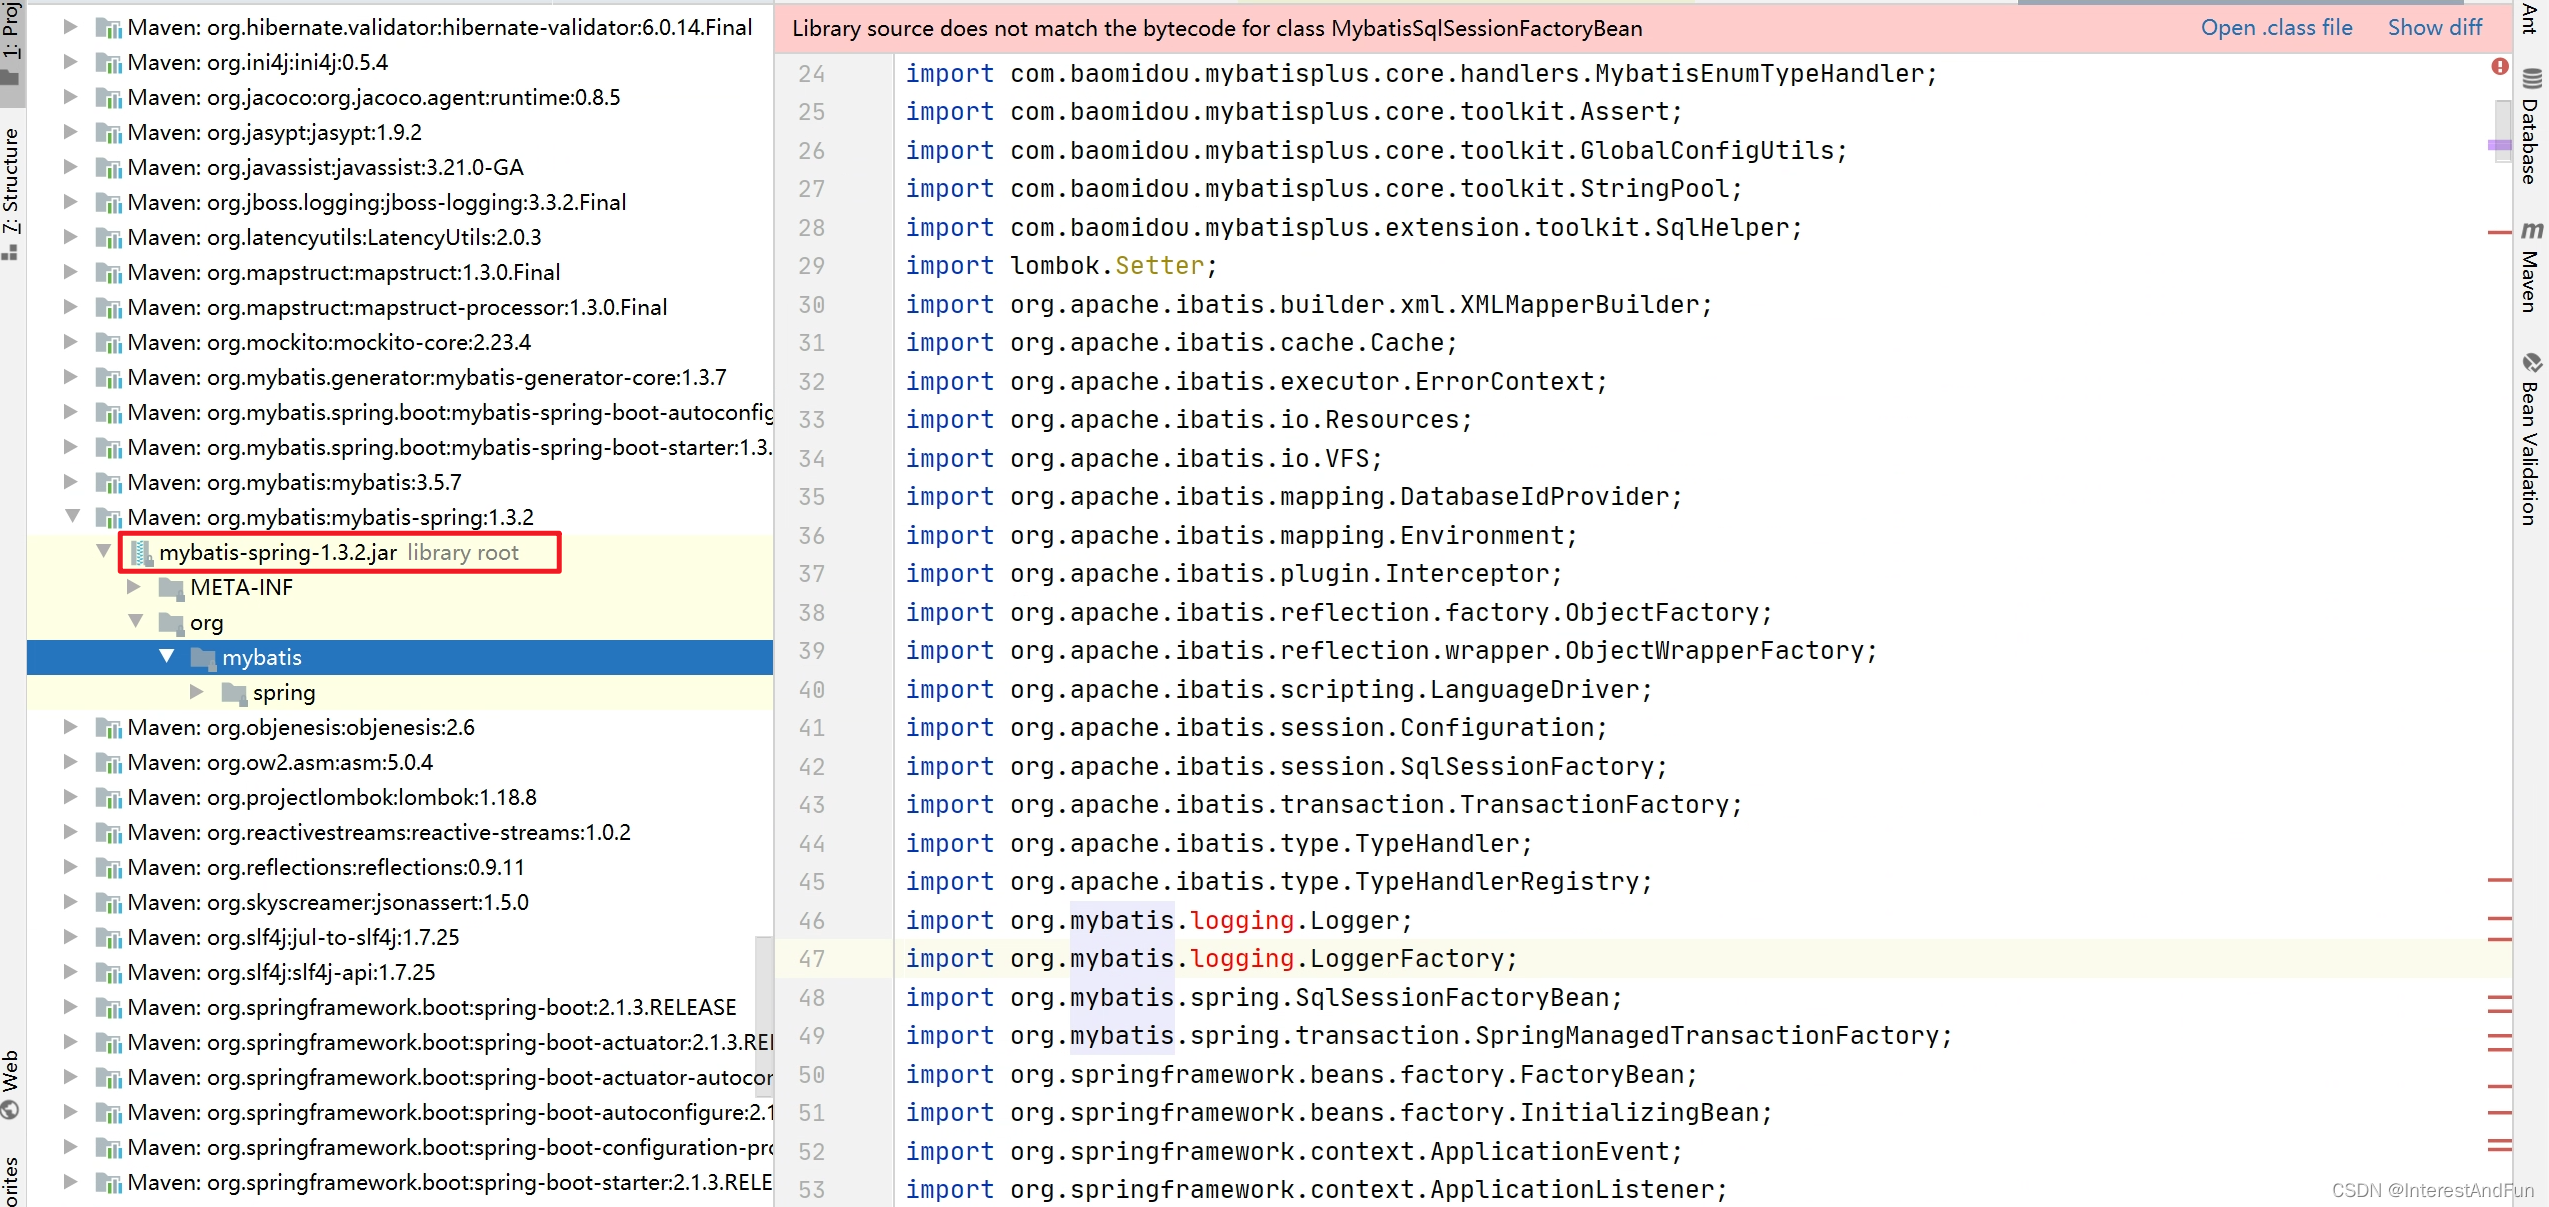The width and height of the screenshot is (2549, 1207).
Task: Open the Bean Validation panel icon
Action: pyautogui.click(x=2532, y=362)
